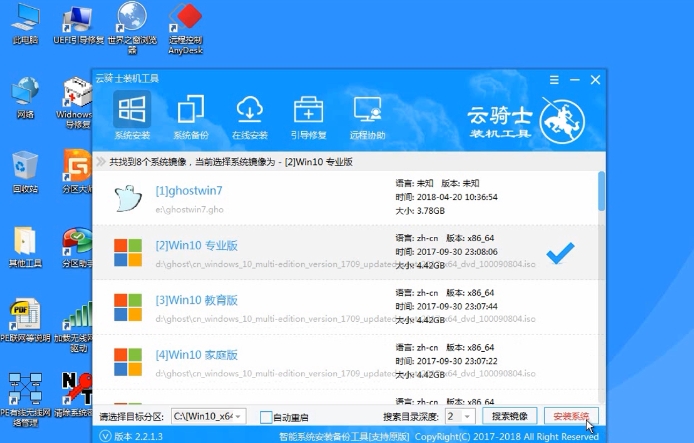Click the Windows logo of Win10 家庭版
The image size is (694, 443).
pos(128,362)
